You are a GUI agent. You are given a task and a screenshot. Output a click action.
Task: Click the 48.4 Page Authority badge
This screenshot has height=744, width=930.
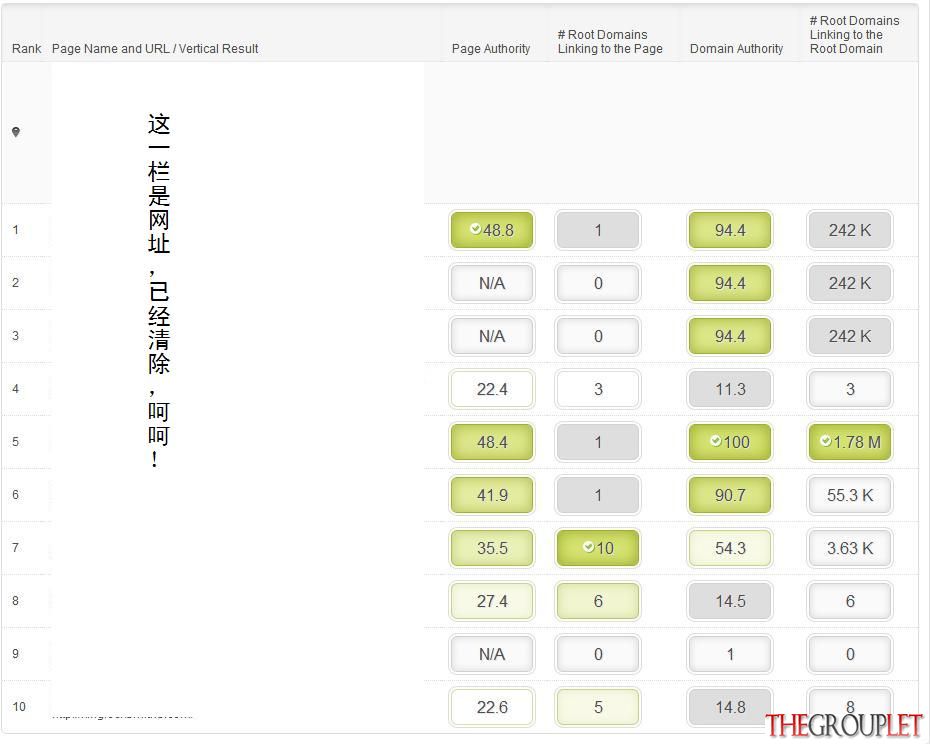point(492,442)
